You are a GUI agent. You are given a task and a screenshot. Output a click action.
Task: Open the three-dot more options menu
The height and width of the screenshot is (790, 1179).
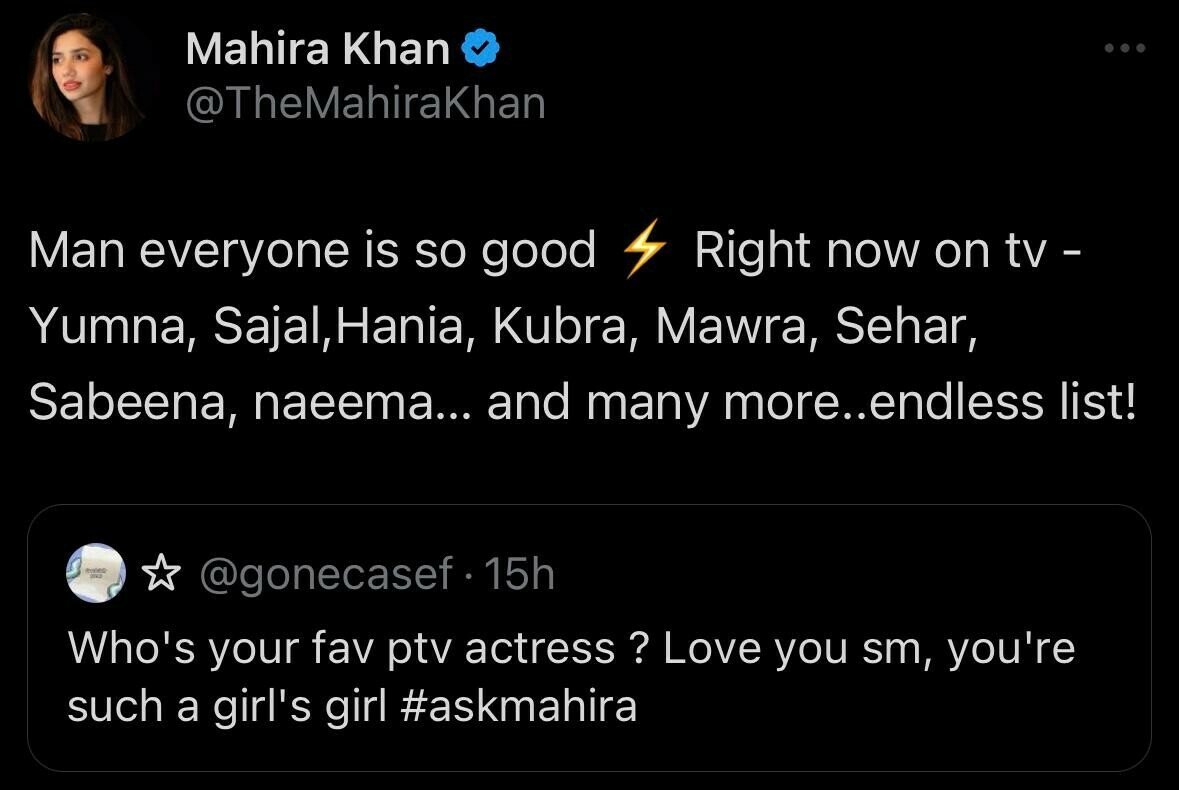point(1123,47)
